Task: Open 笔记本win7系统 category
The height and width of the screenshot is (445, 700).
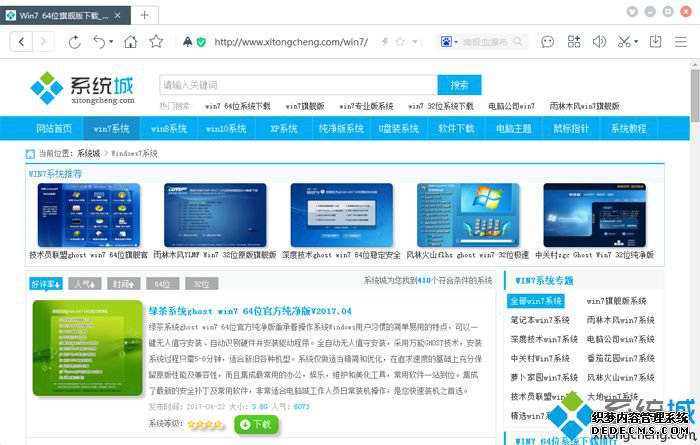Action: click(x=540, y=320)
